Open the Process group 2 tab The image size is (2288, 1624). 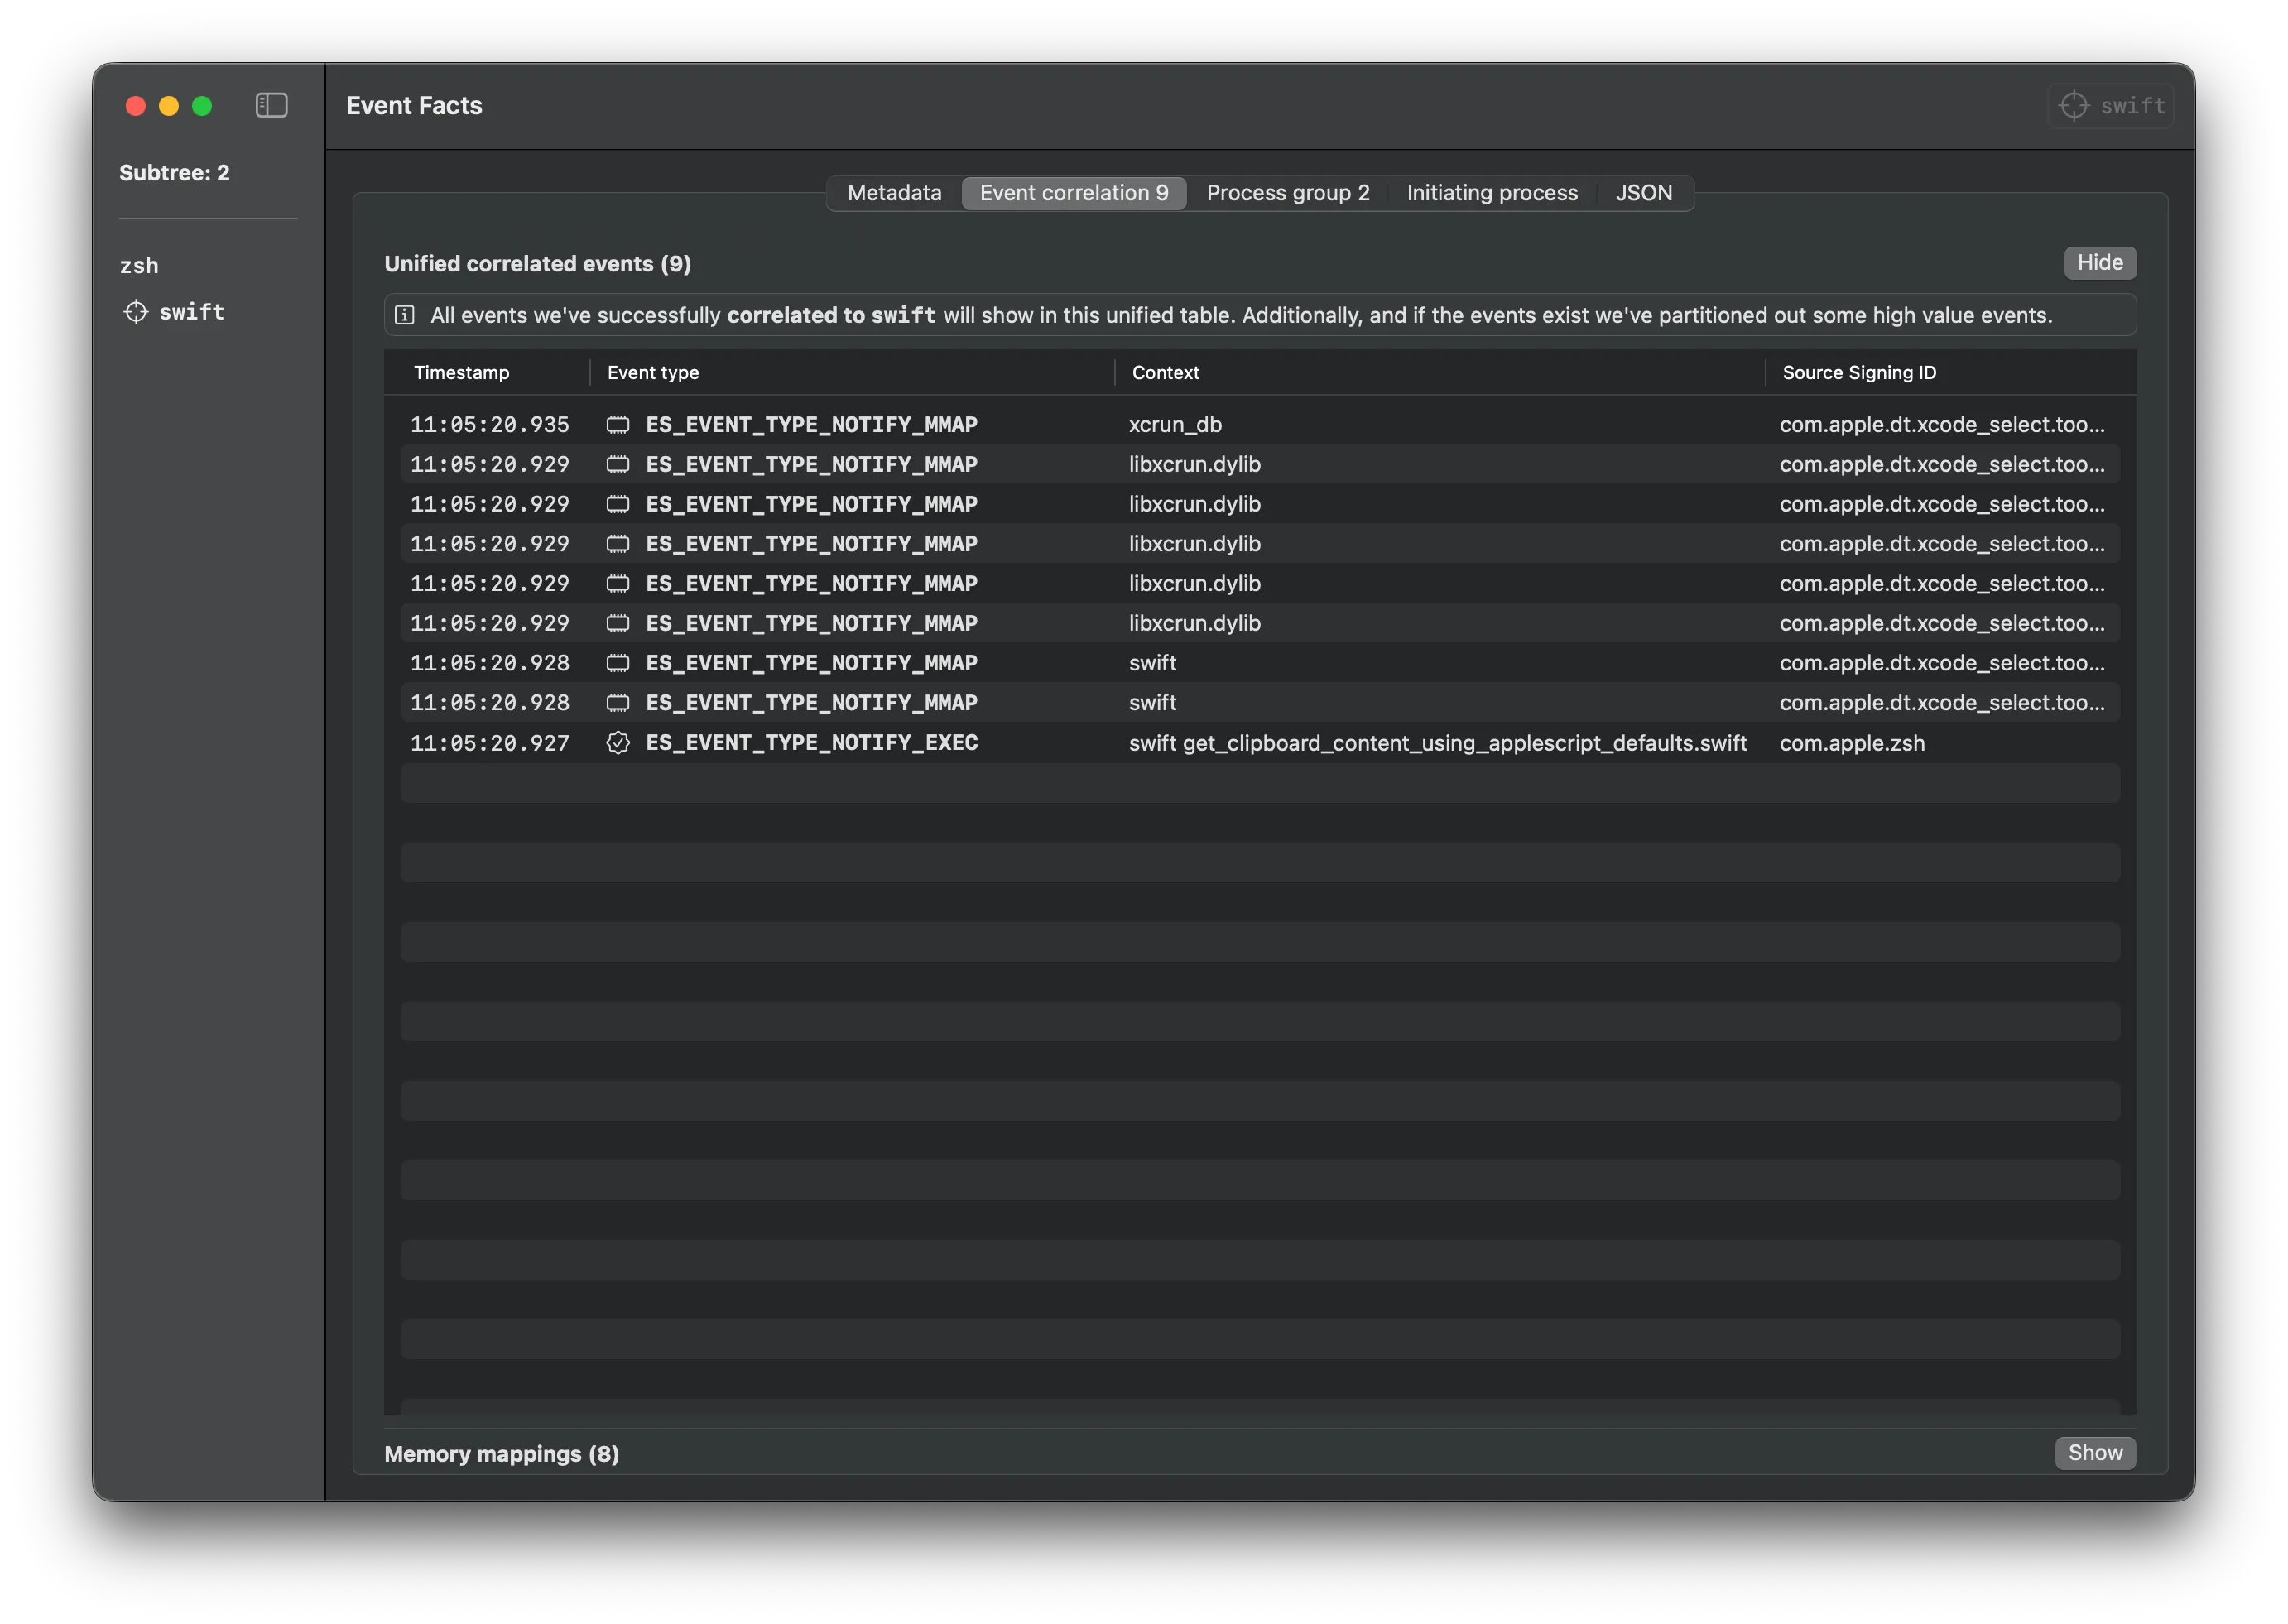tap(1287, 193)
